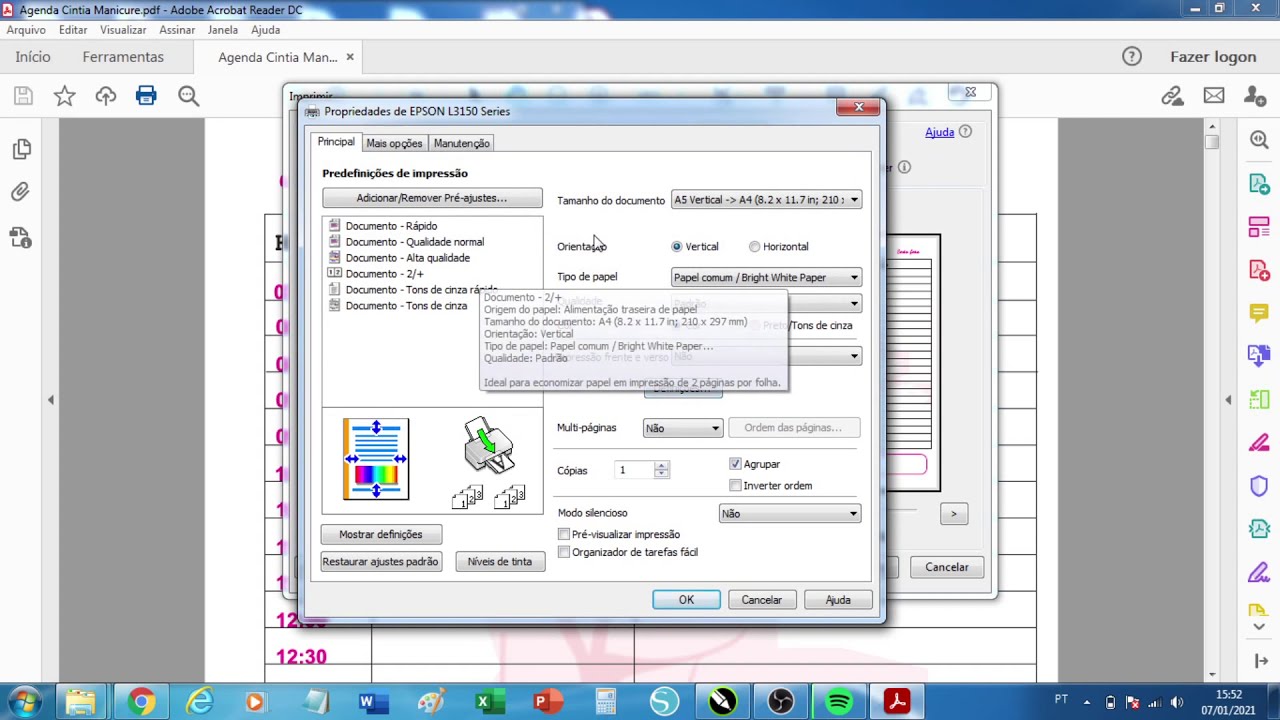Screen dimensions: 1280x720
Task: Switch to the Mais opções tab
Action: [x=394, y=144]
